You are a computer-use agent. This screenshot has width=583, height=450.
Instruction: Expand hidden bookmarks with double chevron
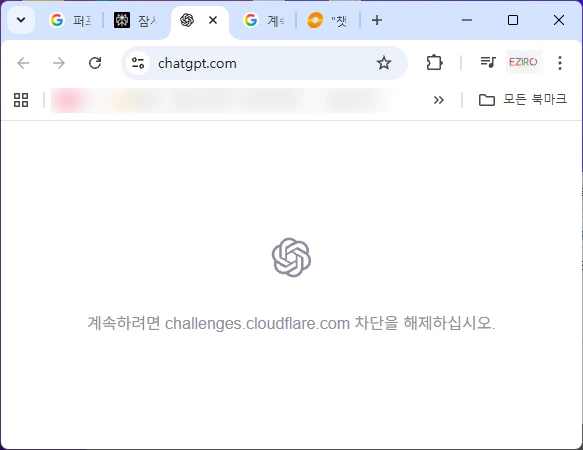439,100
